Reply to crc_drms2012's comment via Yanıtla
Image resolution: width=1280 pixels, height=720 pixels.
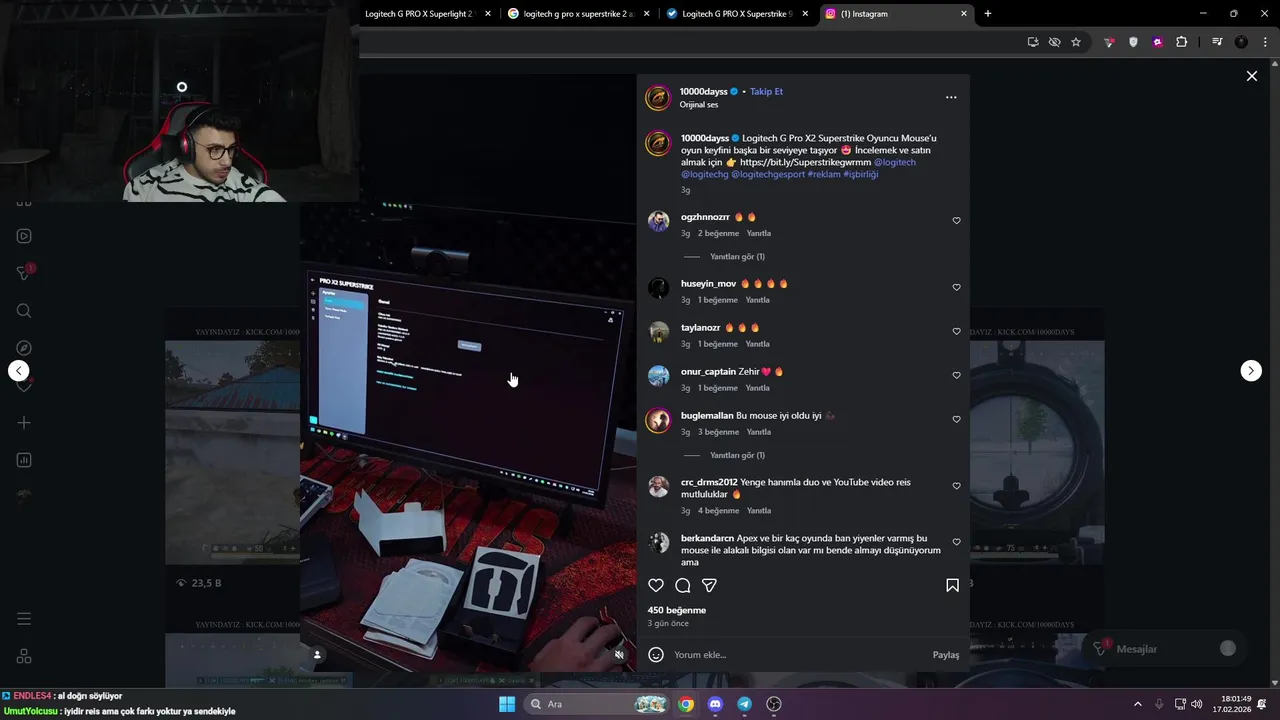tap(758, 511)
